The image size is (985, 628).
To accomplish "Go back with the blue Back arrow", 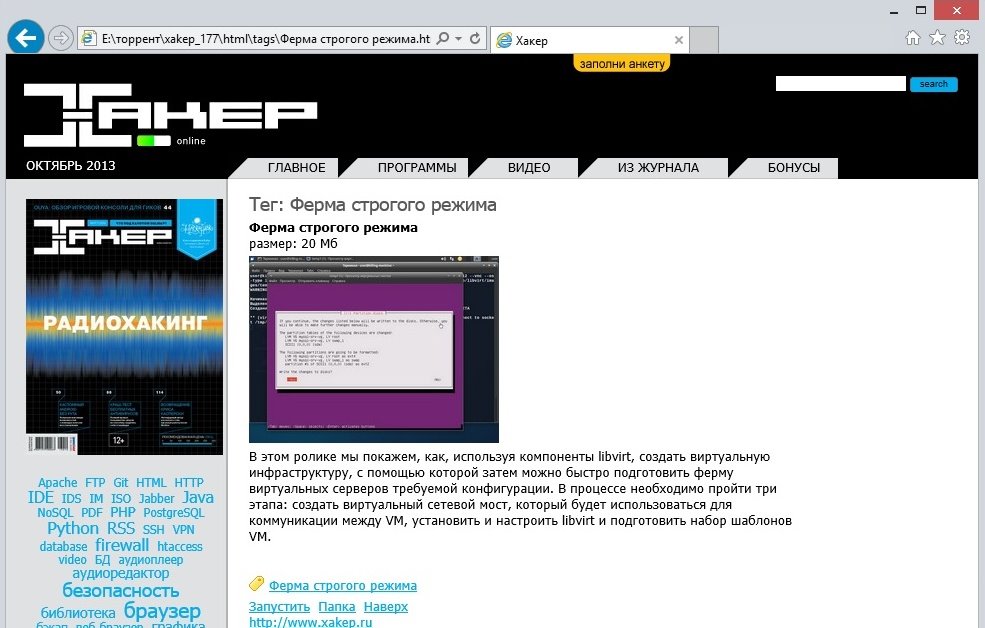I will pos(26,38).
